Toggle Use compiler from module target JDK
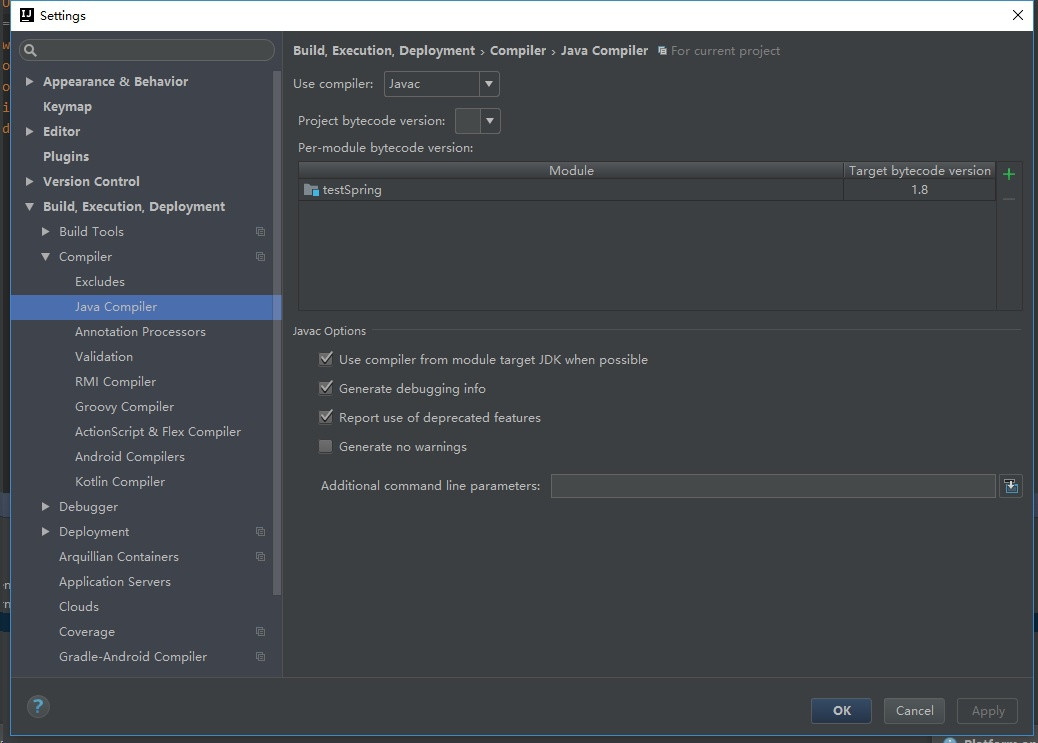This screenshot has width=1038, height=743. (326, 360)
